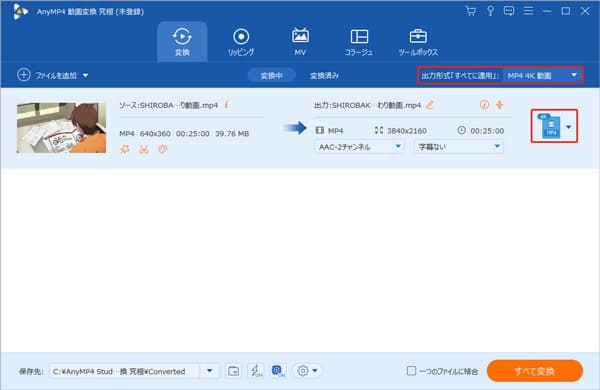This screenshot has width=600, height=390.
Task: Open the scissors cut tool
Action: click(144, 149)
